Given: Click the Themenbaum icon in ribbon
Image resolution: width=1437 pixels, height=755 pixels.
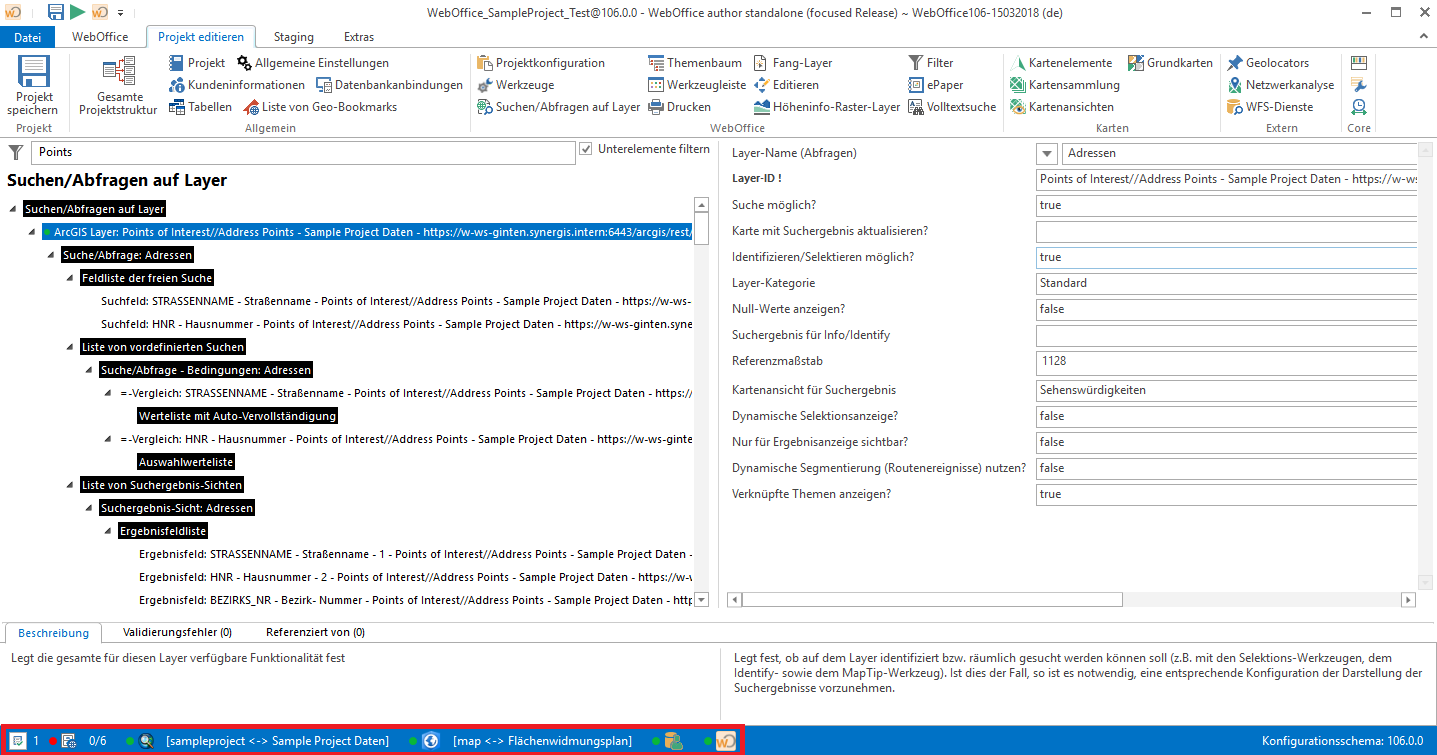Looking at the screenshot, I should [656, 63].
